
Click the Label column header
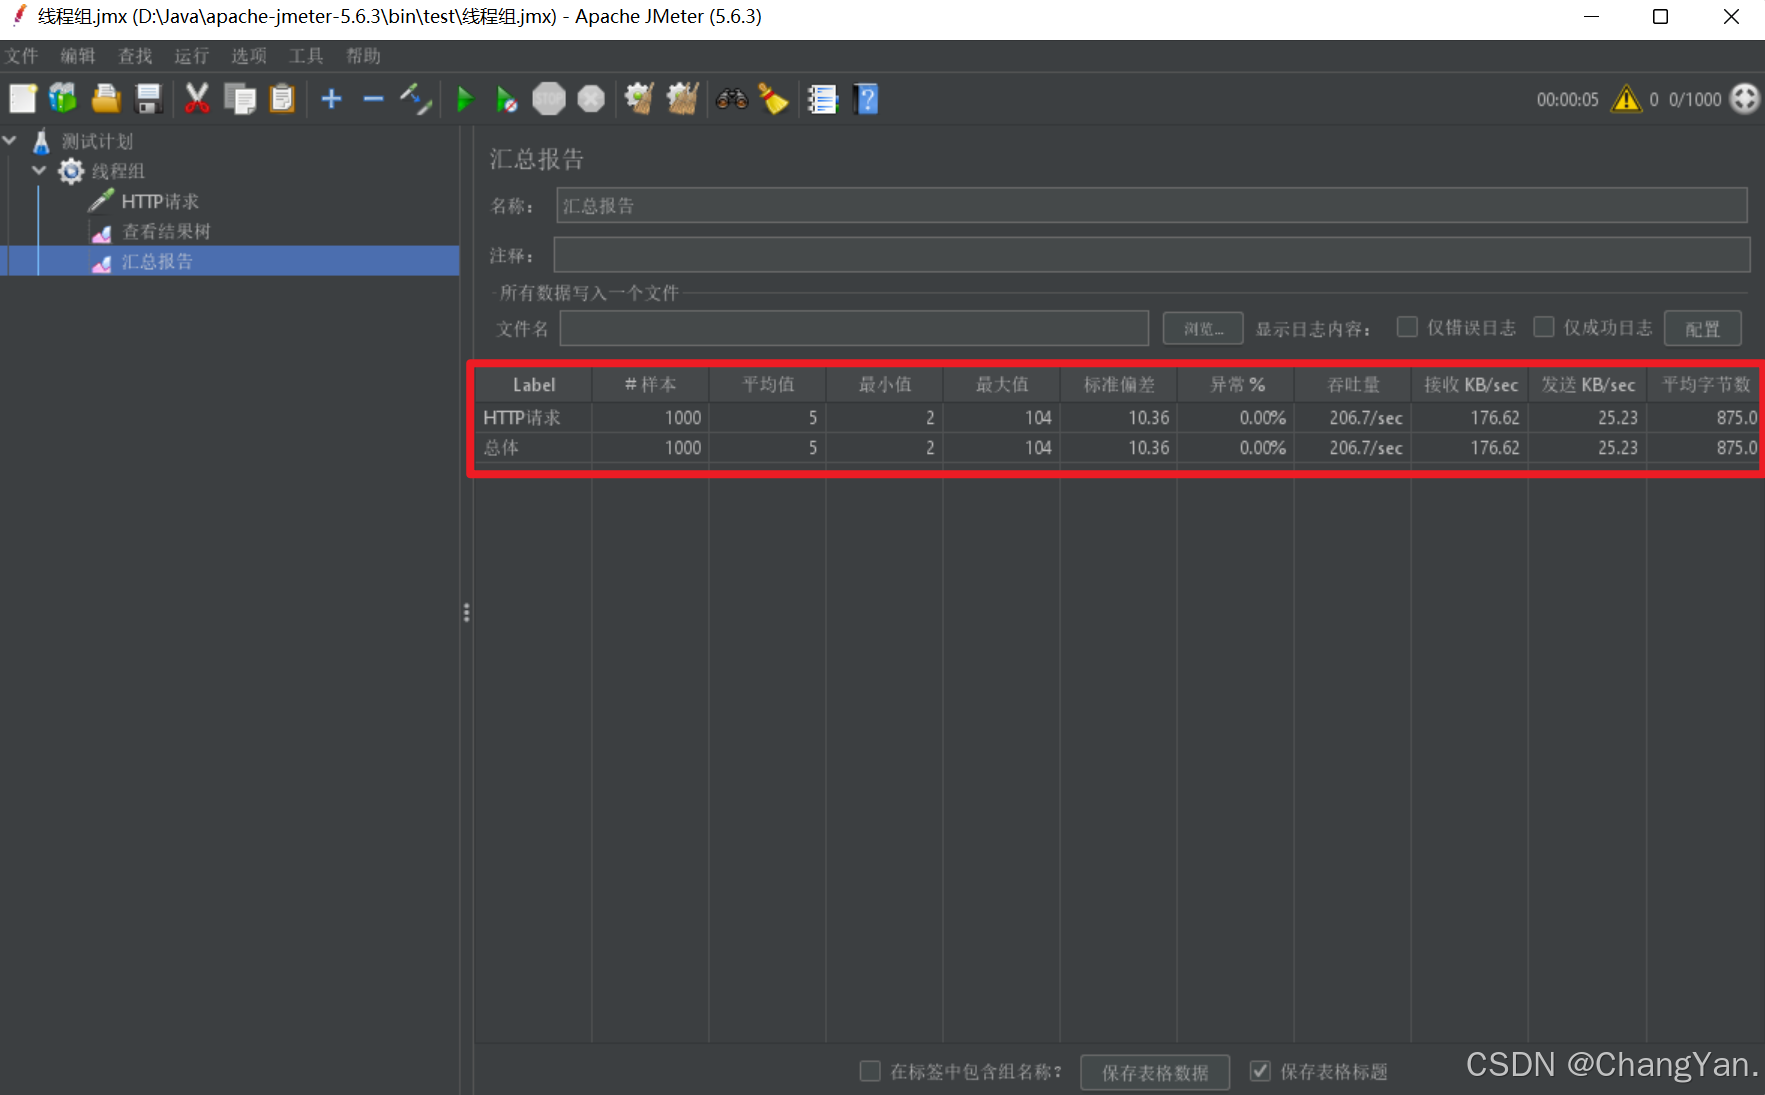pyautogui.click(x=533, y=384)
